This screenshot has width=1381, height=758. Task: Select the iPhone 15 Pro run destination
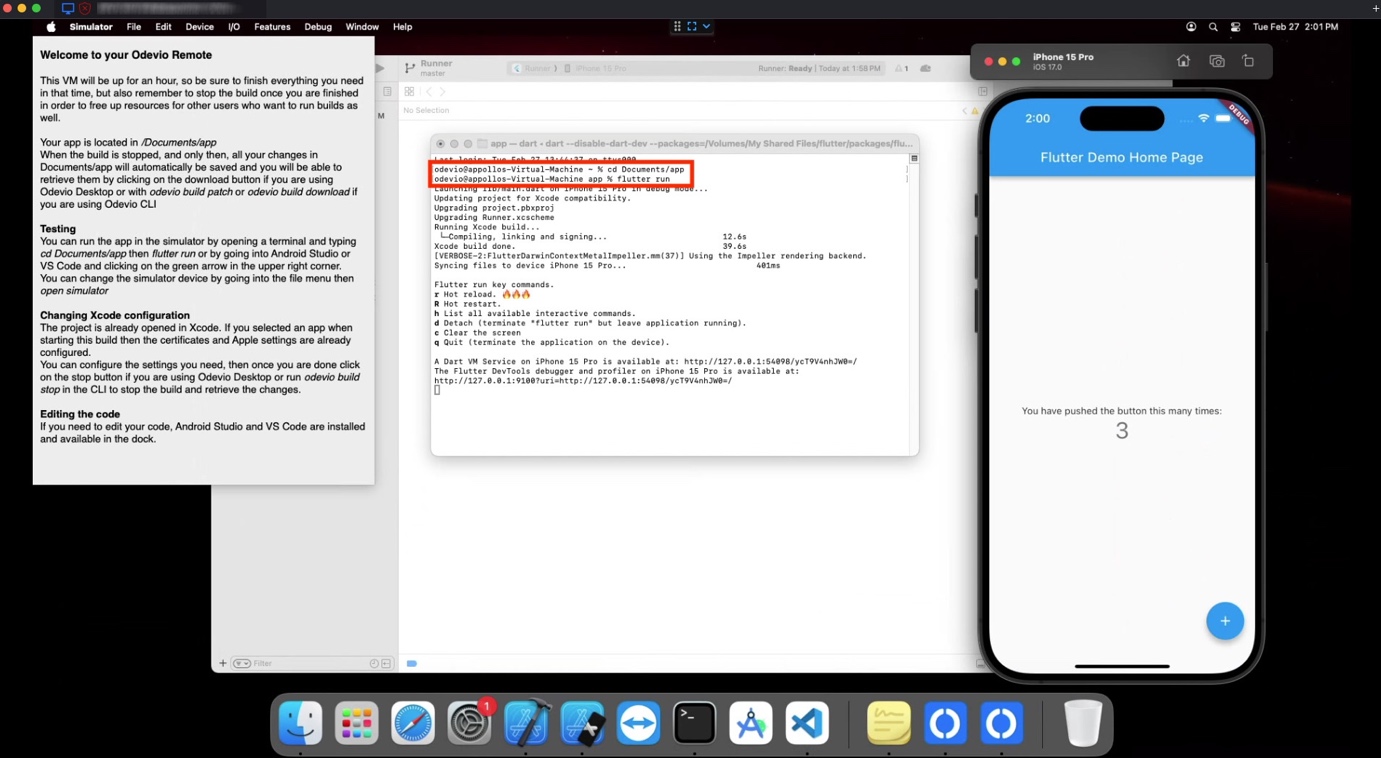point(600,68)
